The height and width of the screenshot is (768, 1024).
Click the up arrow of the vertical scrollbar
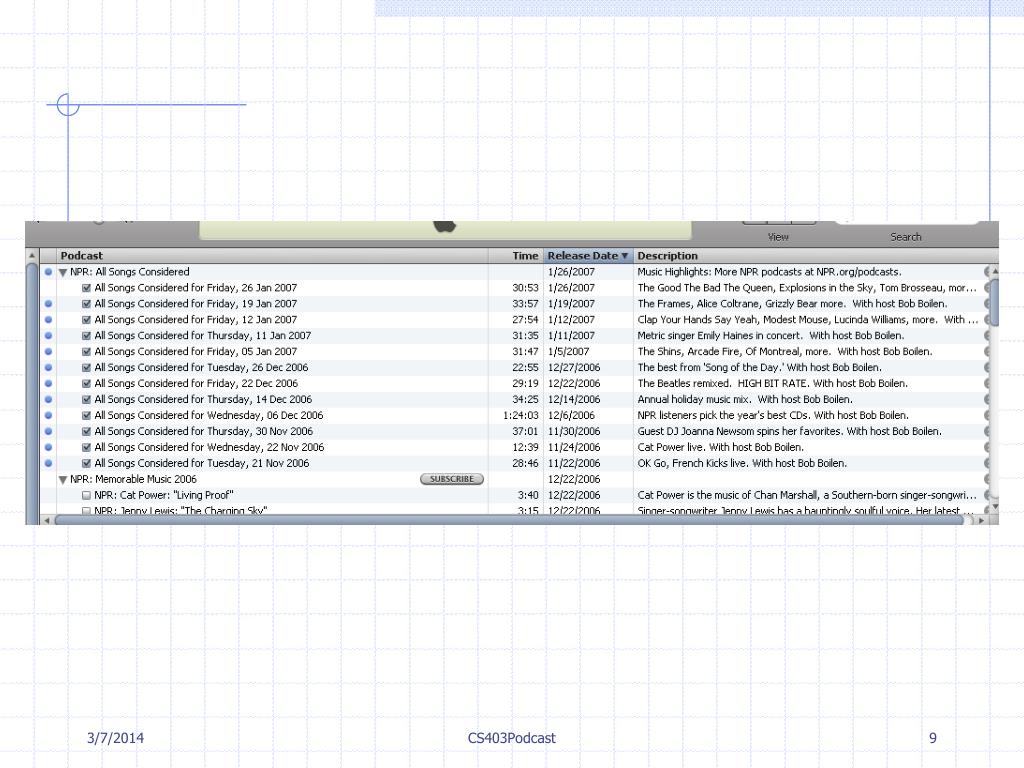[995, 270]
